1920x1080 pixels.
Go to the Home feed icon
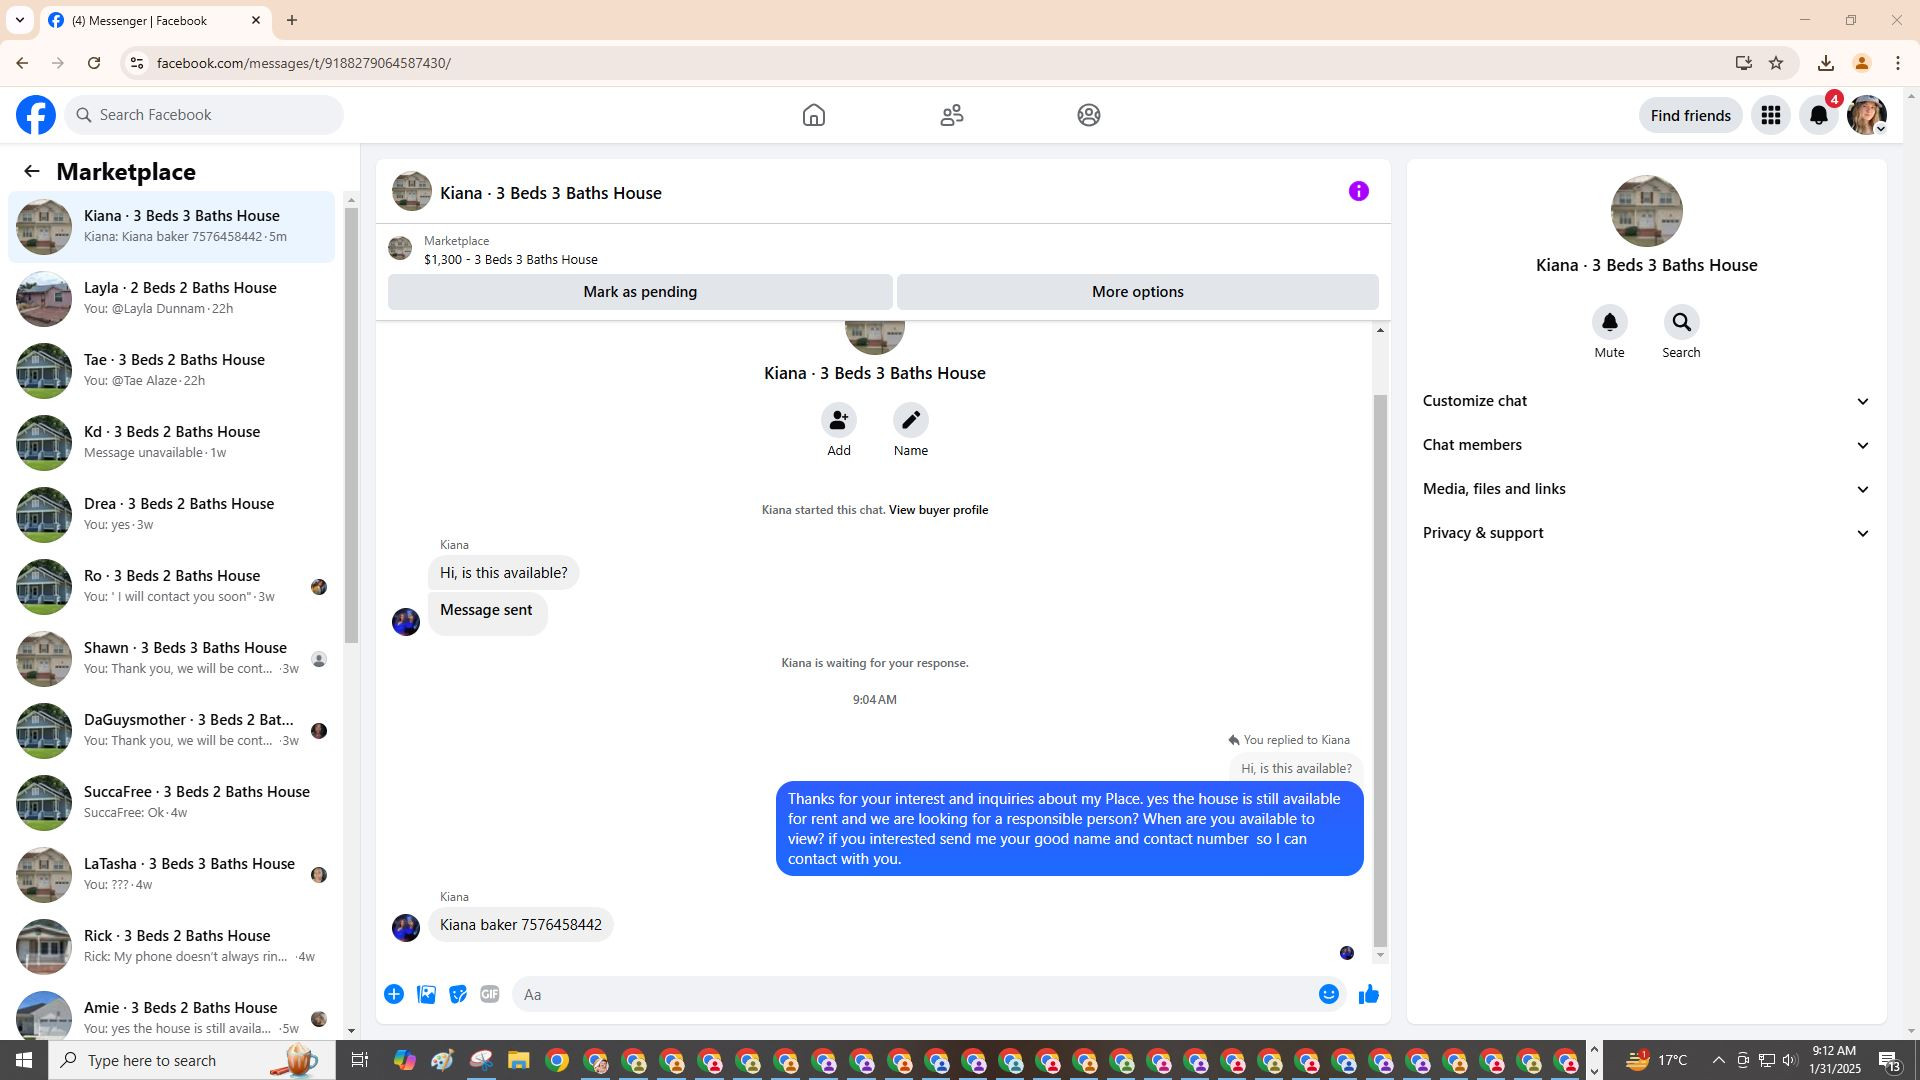tap(814, 115)
